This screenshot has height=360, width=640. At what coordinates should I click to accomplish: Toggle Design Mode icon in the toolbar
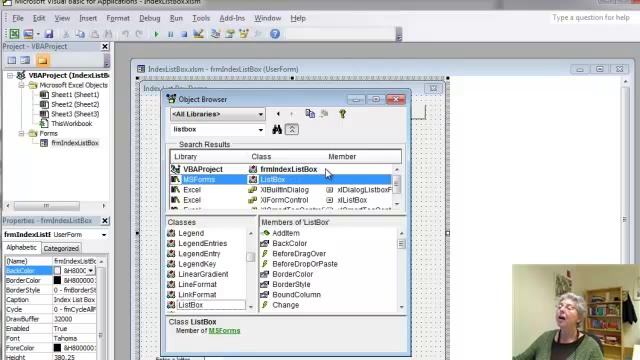198,34
